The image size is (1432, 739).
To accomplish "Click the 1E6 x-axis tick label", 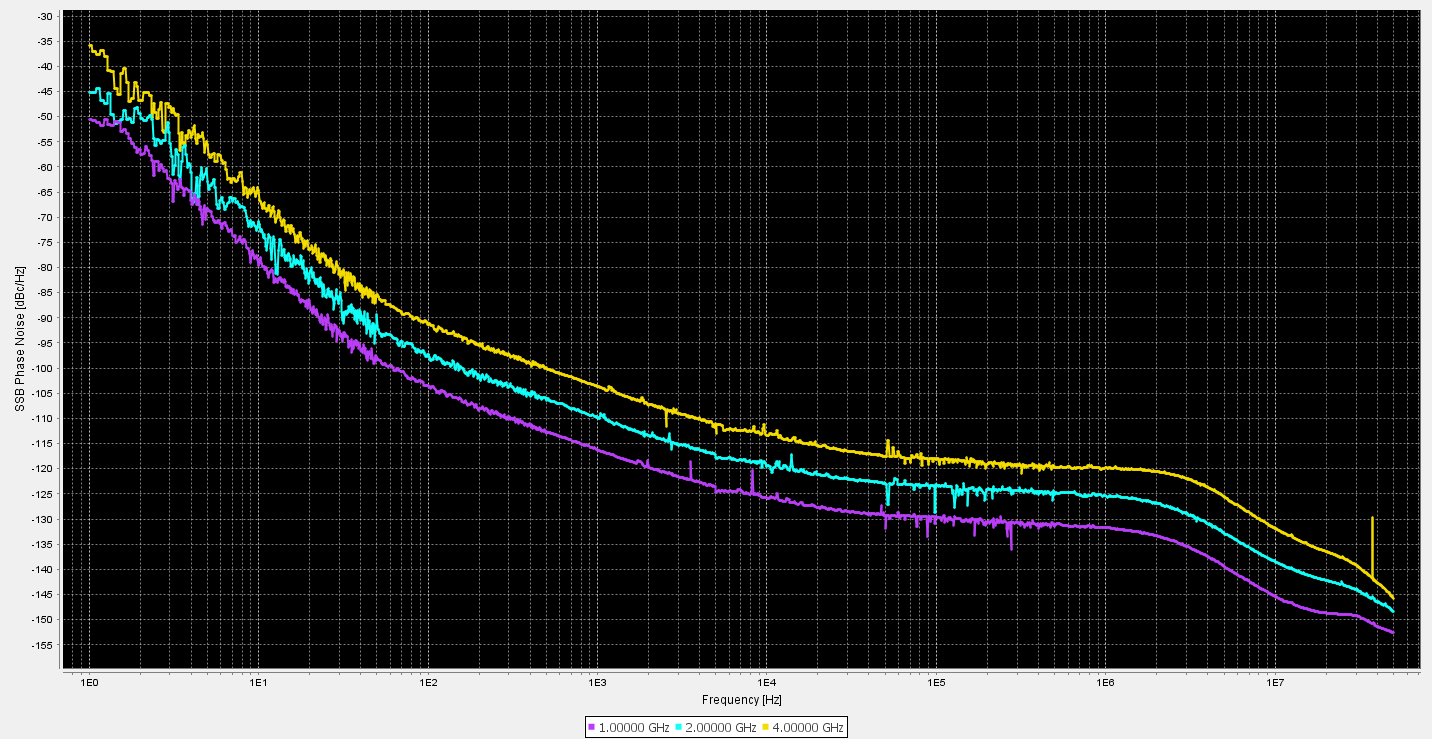I will [1105, 683].
